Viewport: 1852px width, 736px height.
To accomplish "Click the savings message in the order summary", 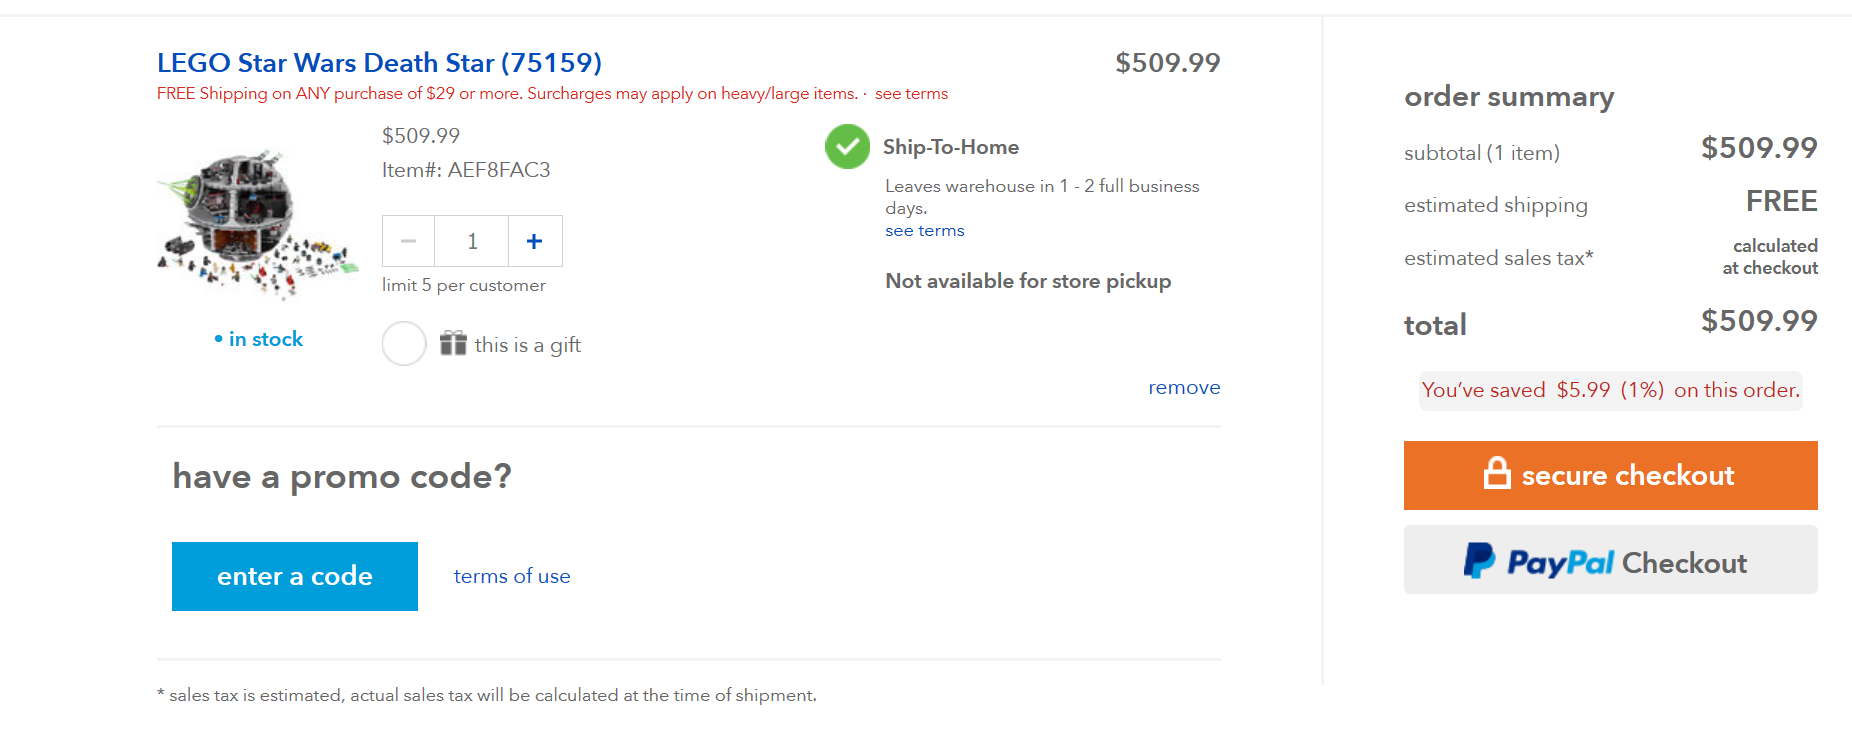I will click(x=1611, y=390).
